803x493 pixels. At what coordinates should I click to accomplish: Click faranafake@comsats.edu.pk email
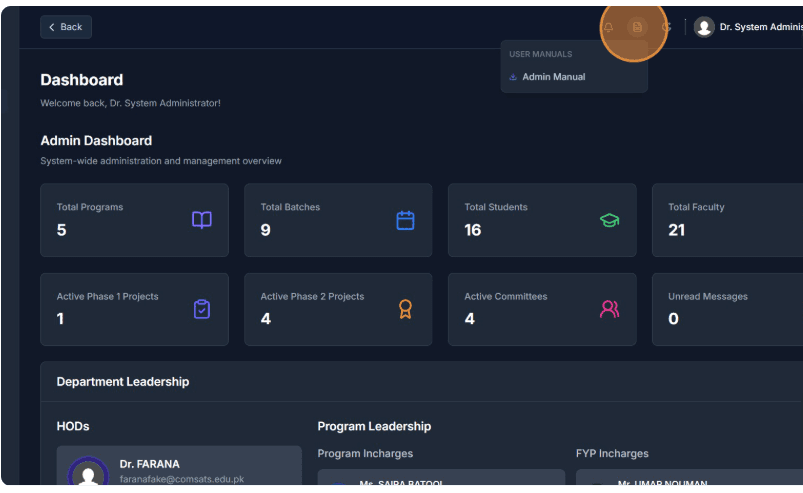[x=182, y=479]
